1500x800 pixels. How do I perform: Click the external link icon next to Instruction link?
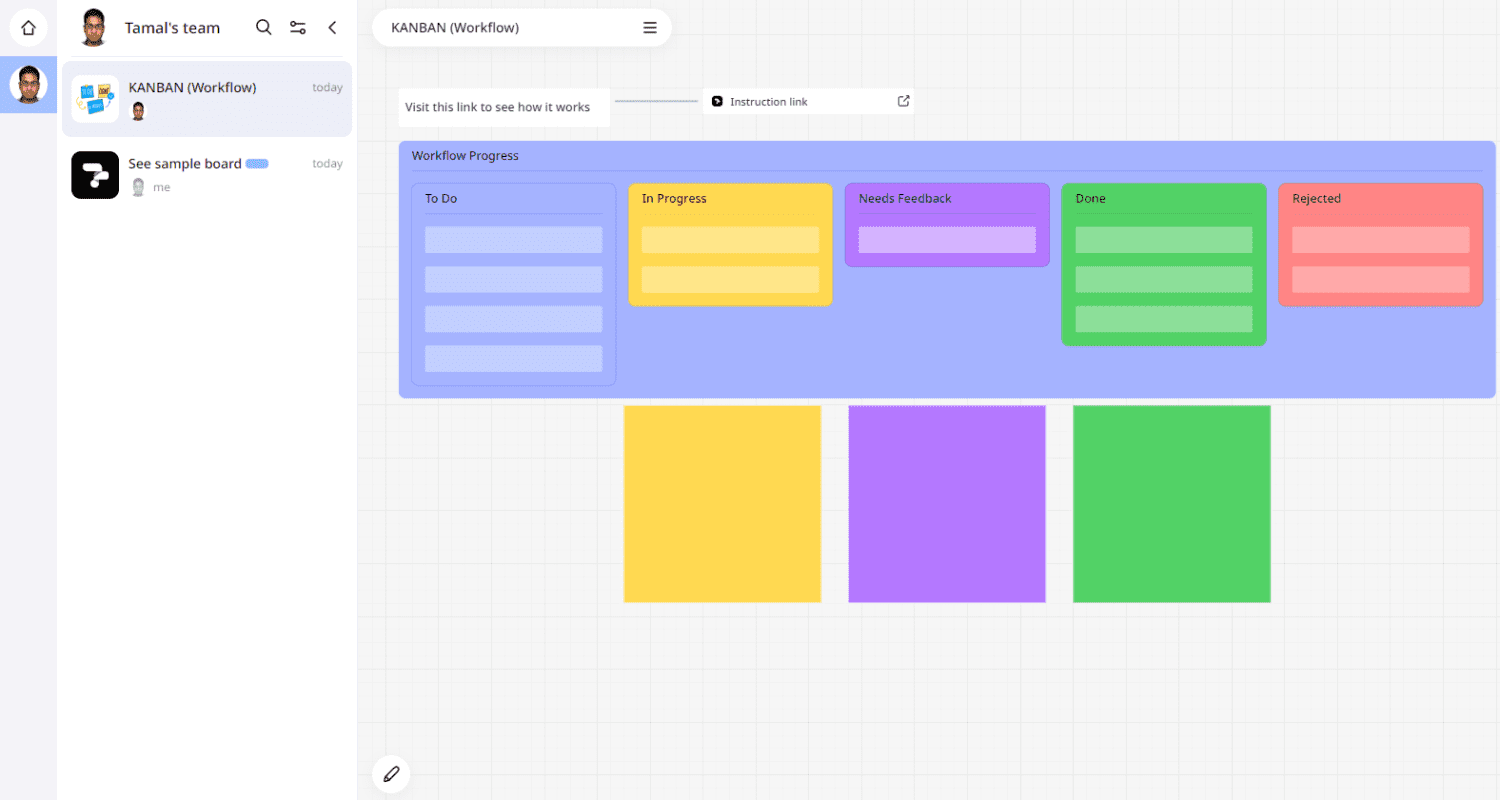pos(903,100)
